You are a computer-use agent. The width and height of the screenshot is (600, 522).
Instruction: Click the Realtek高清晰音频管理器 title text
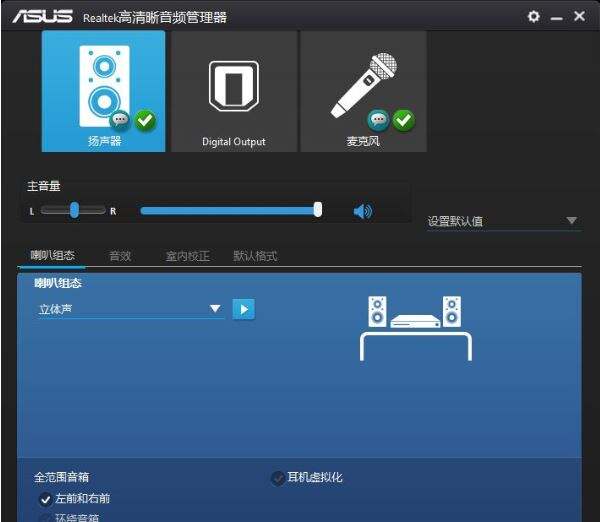pyautogui.click(x=155, y=17)
